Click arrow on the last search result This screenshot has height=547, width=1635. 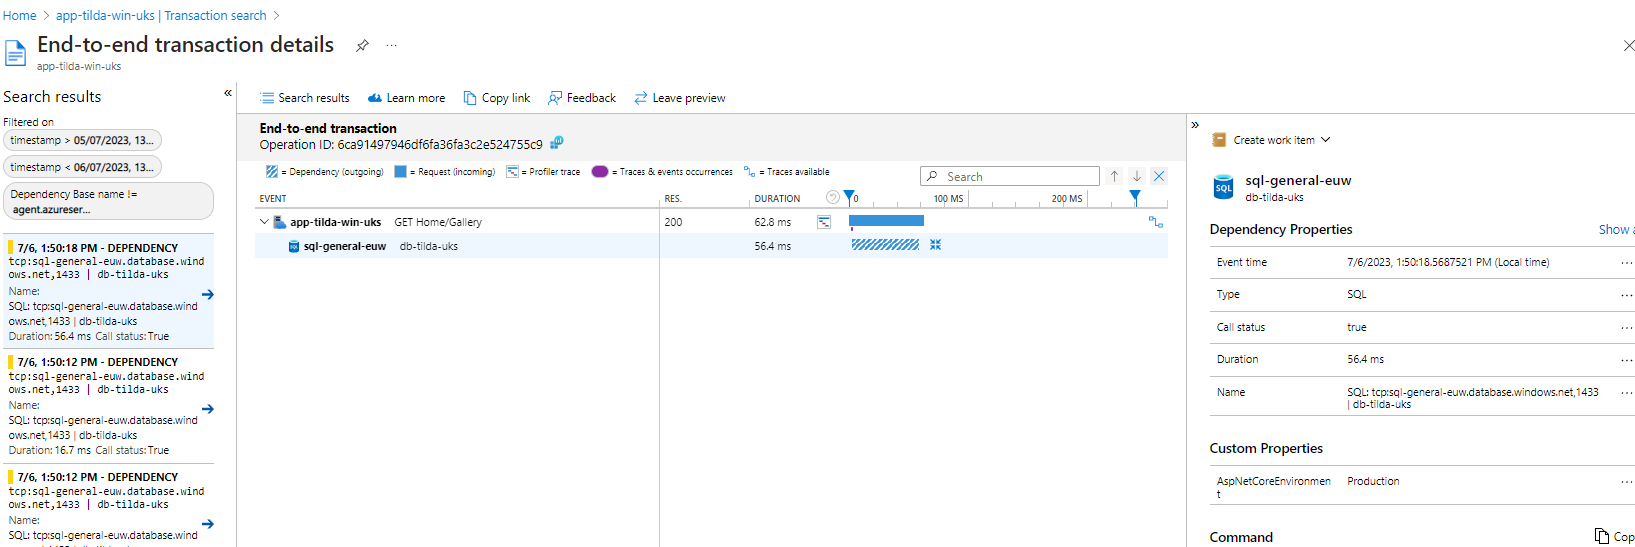click(x=208, y=523)
